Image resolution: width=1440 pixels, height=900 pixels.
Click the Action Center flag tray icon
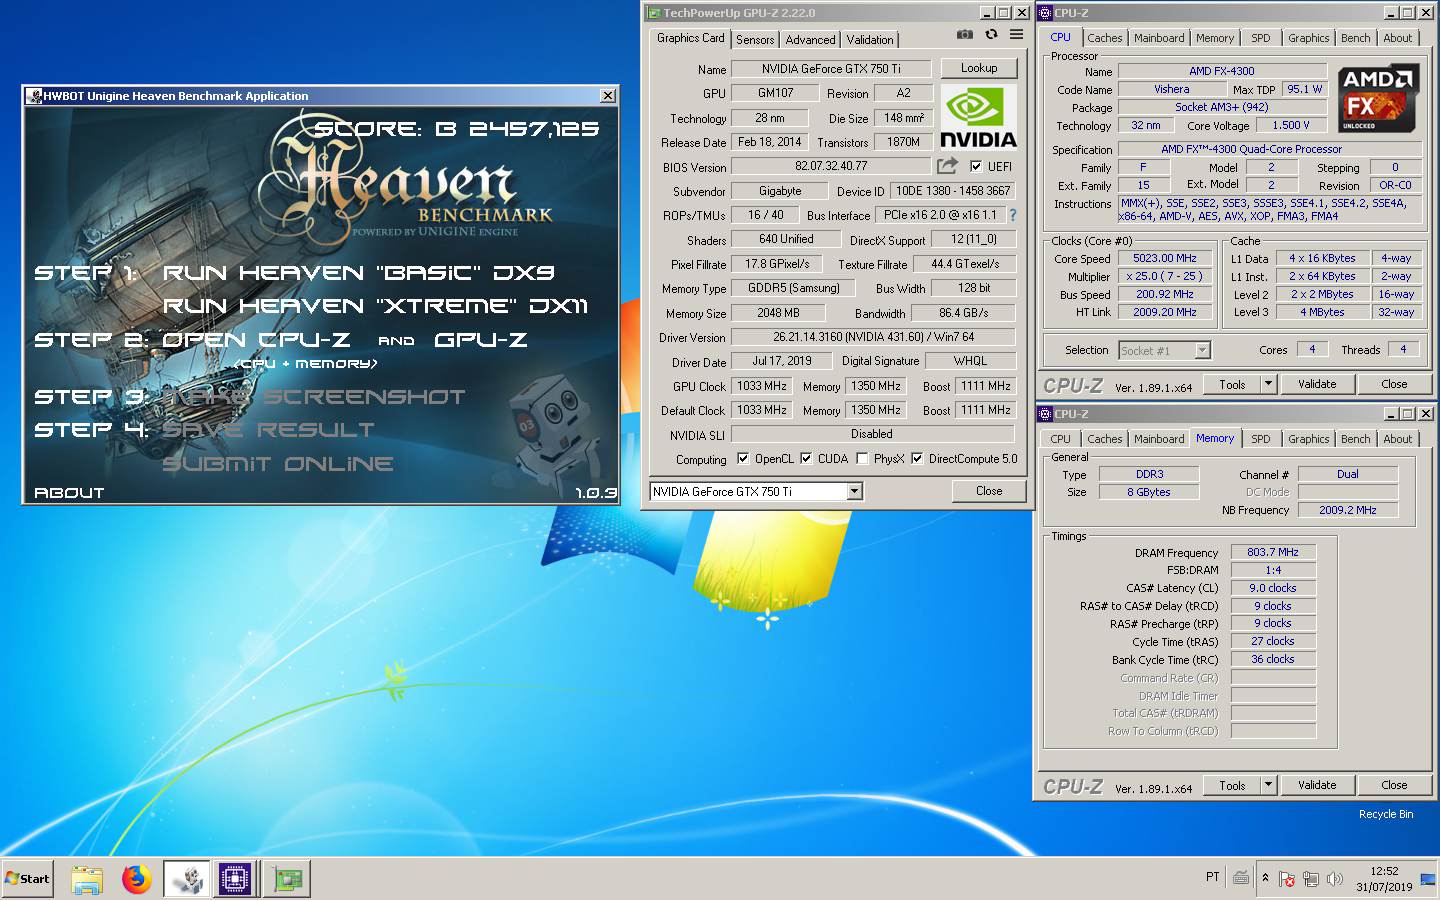coord(1287,879)
